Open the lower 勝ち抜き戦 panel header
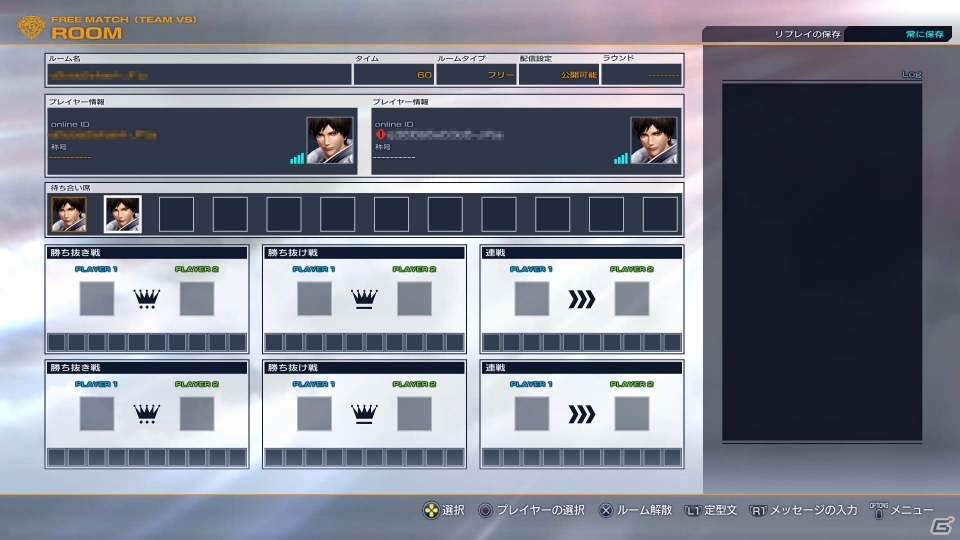 click(147, 367)
